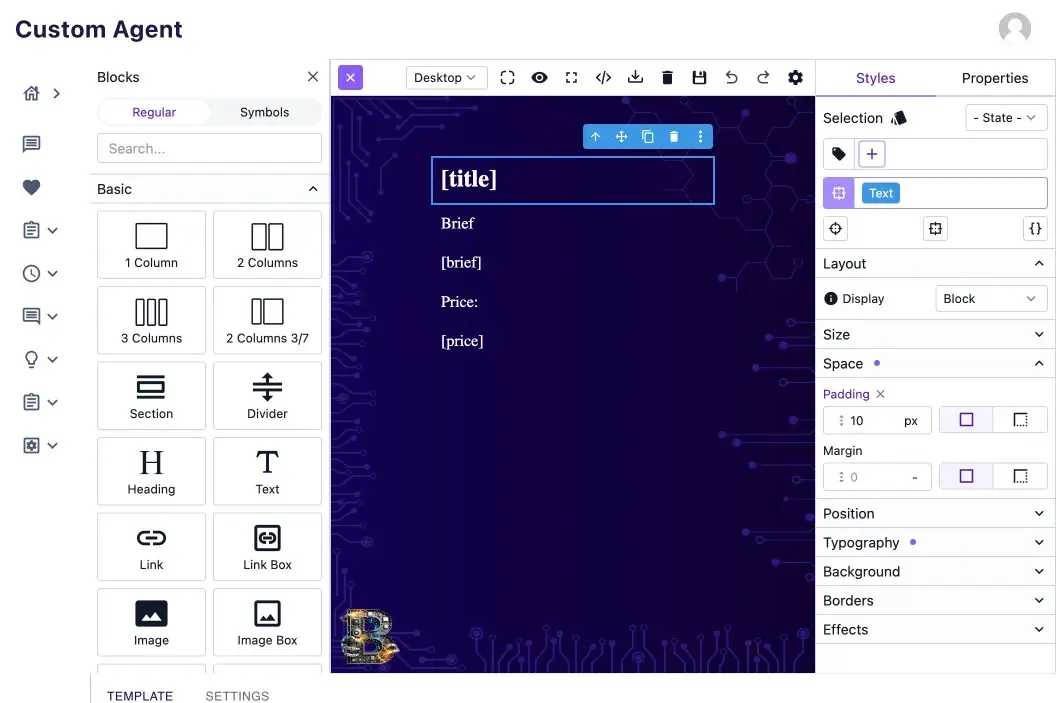Open the Desktop device selector

coord(446,77)
